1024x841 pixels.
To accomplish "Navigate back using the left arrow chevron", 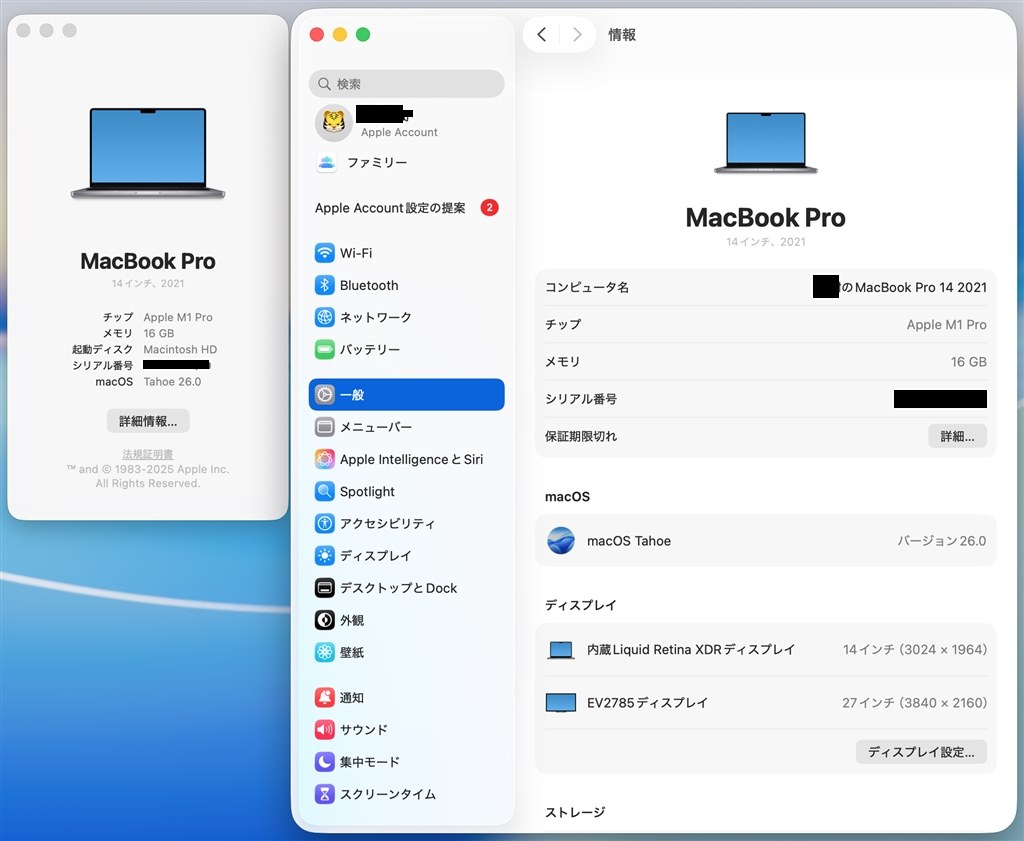I will click(540, 34).
